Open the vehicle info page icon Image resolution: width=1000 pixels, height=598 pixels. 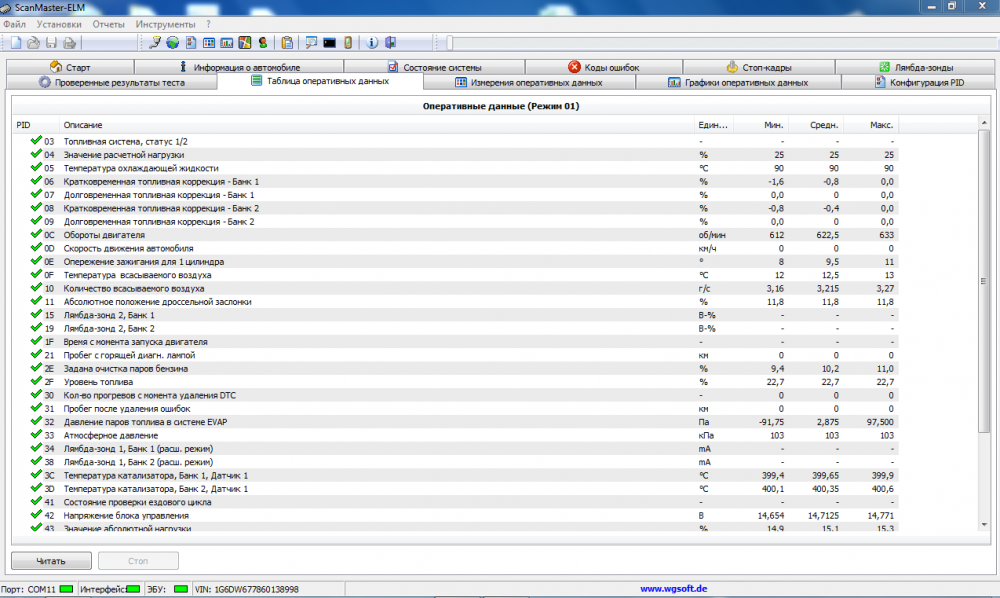click(190, 42)
